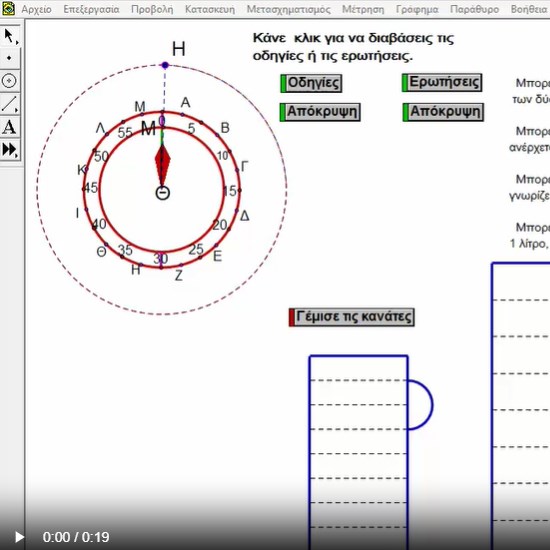
Task: Click the Γέμισε τις κανάτες button
Action: pos(351,317)
